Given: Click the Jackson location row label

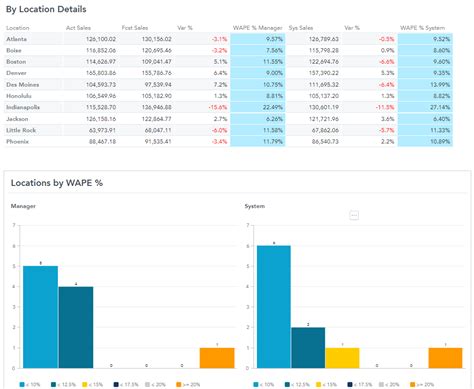Looking at the screenshot, I should (x=17, y=119).
